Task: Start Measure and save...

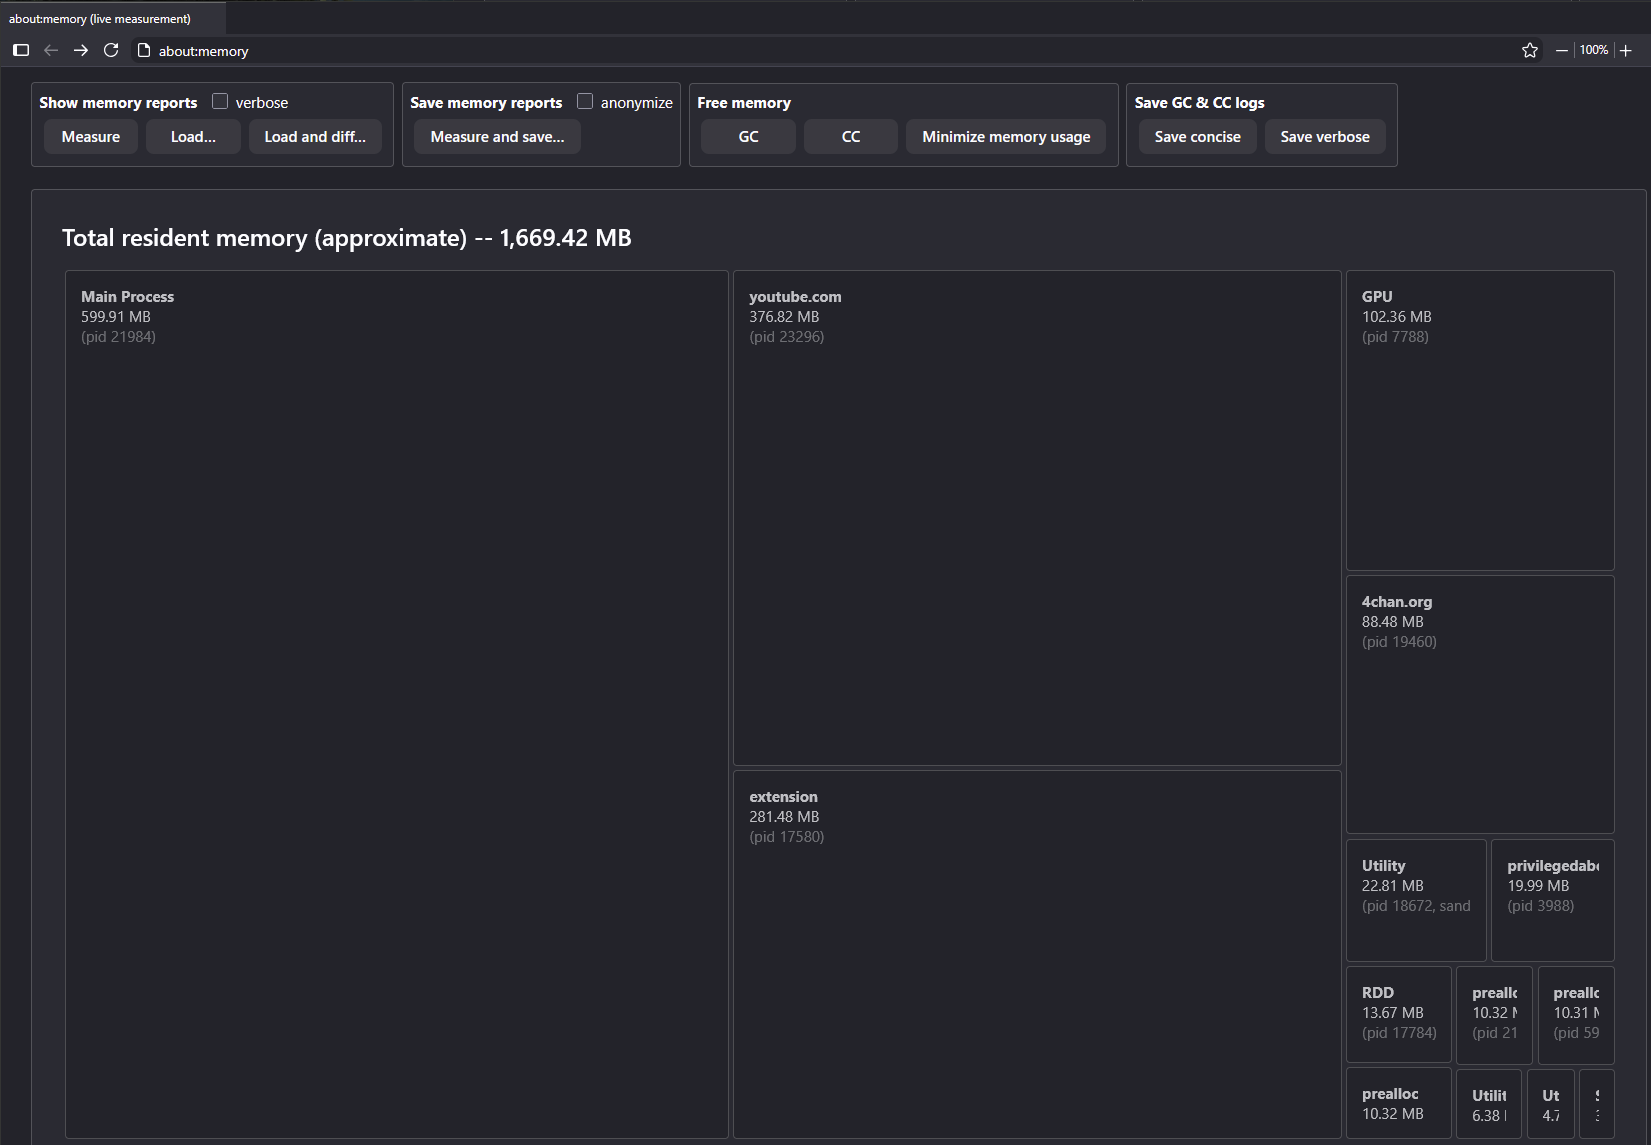Action: [498, 137]
